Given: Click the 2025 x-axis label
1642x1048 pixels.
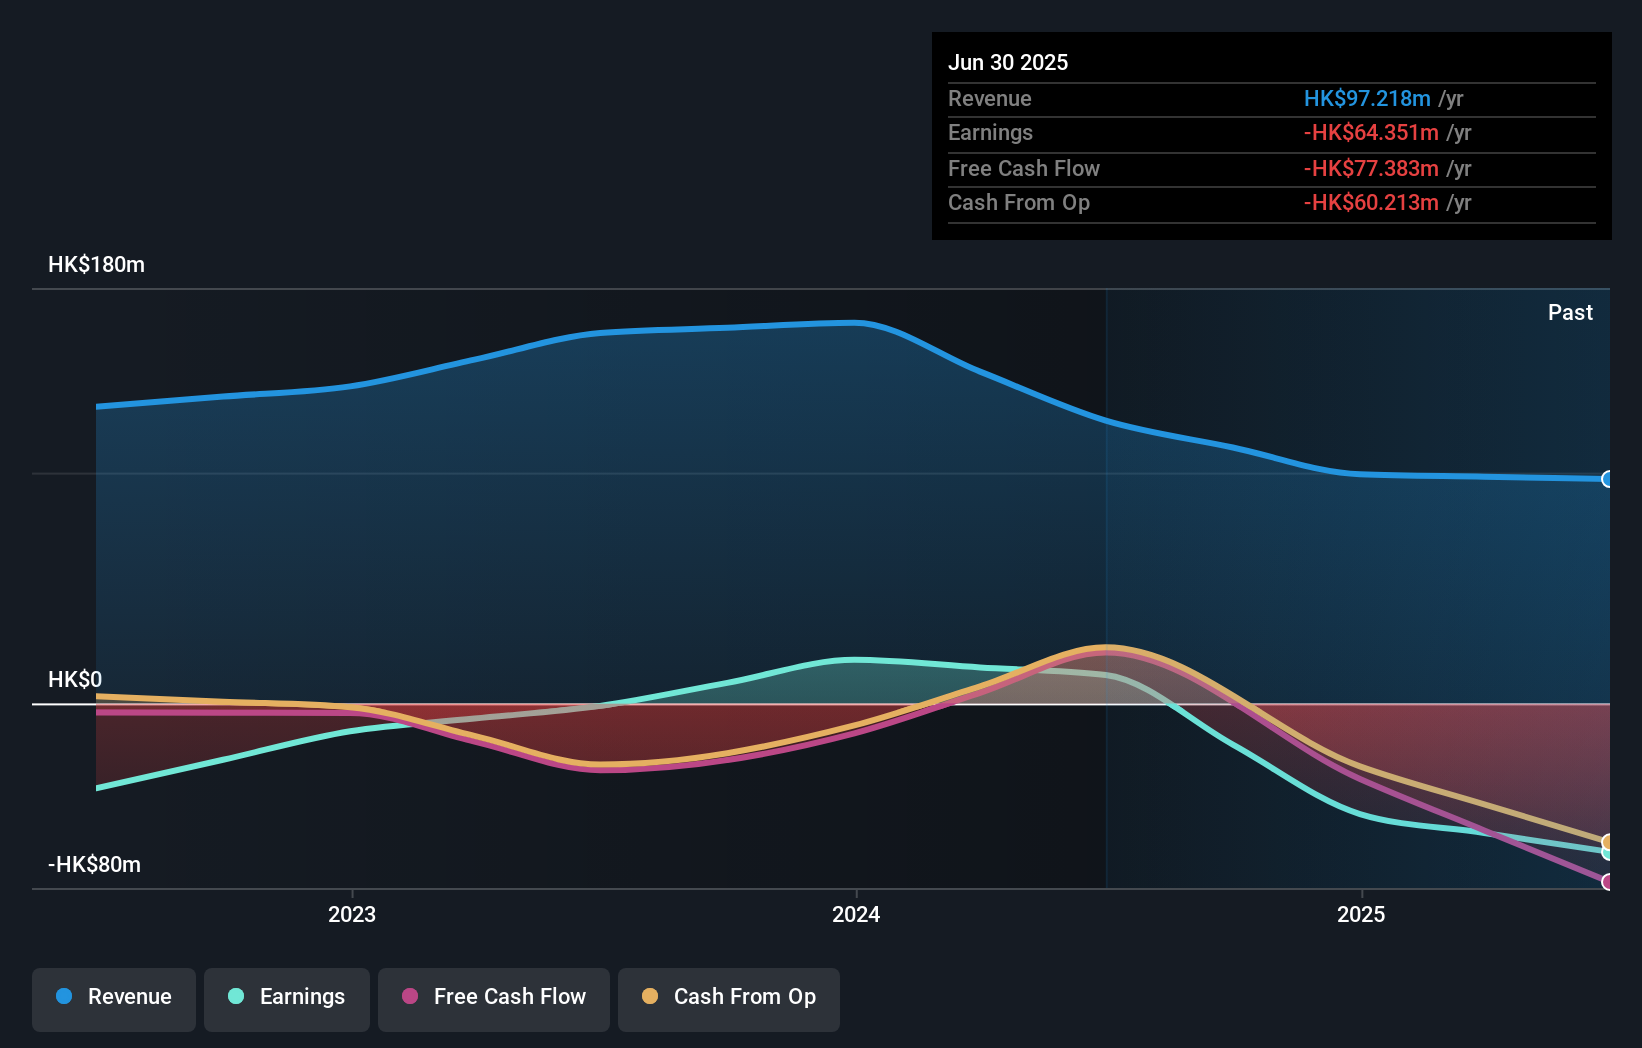Looking at the screenshot, I should coord(1361,914).
